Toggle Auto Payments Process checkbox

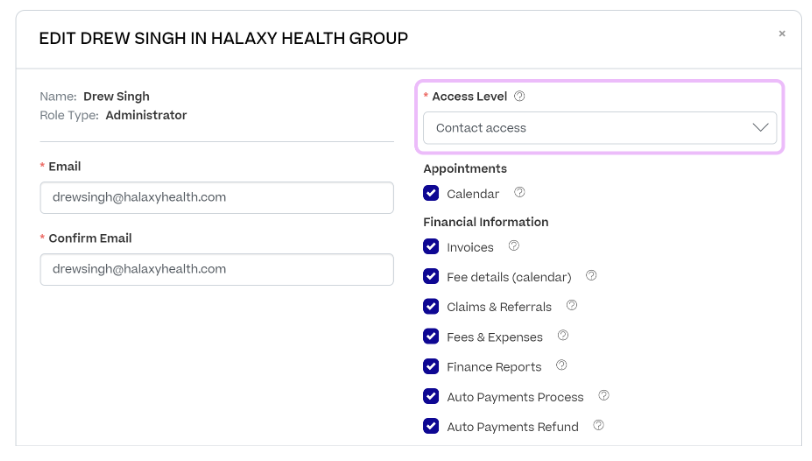(431, 397)
